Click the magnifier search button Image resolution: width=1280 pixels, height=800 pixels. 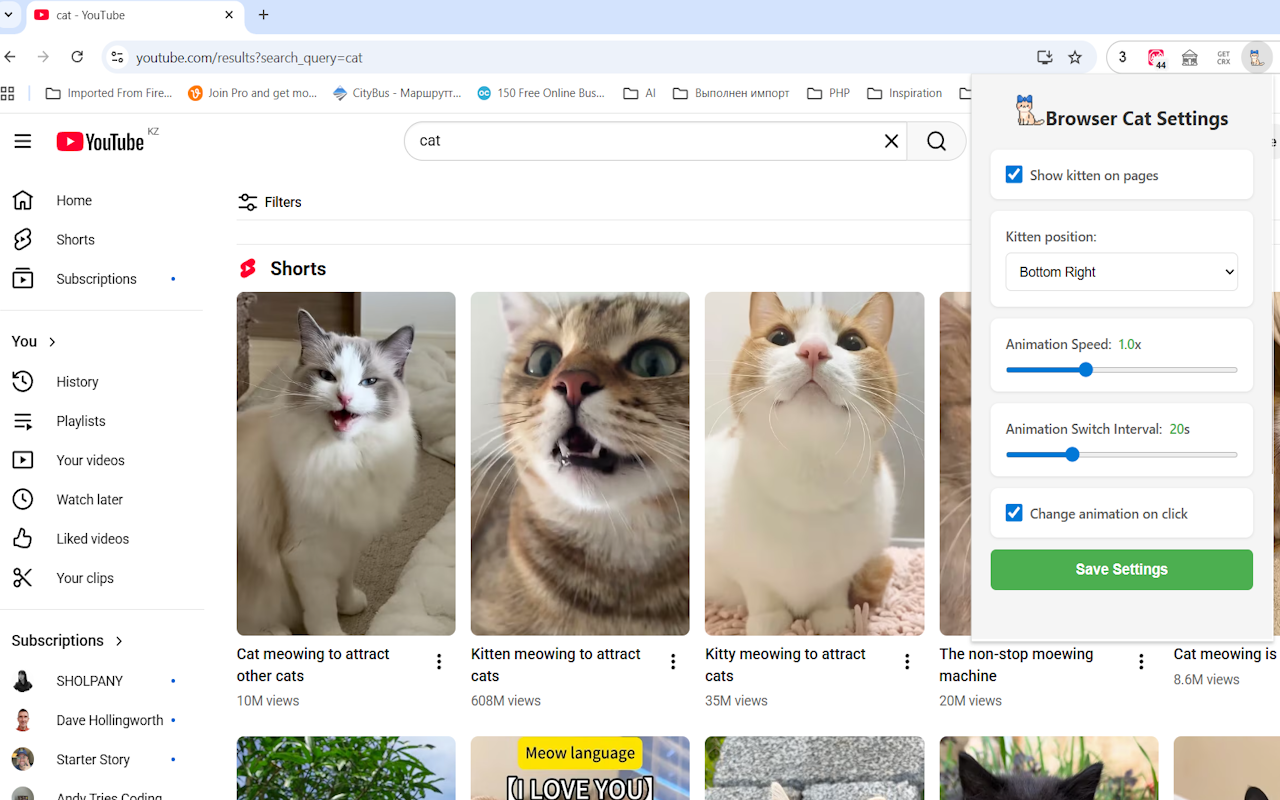pyautogui.click(x=936, y=141)
